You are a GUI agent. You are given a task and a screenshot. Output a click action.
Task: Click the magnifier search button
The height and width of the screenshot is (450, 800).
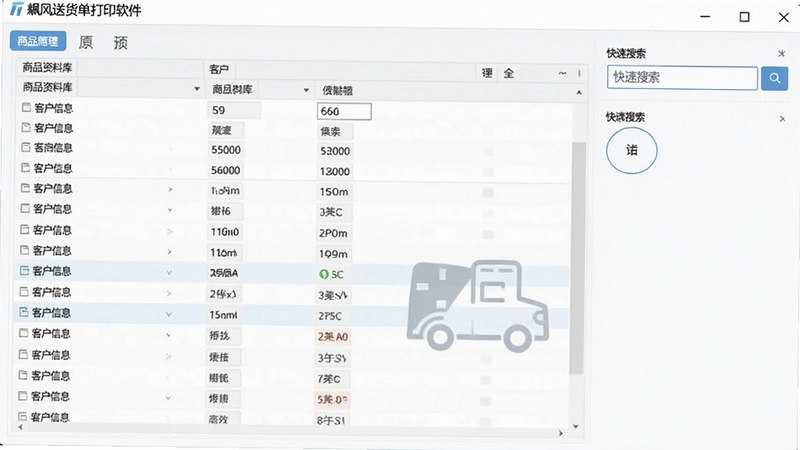pyautogui.click(x=774, y=78)
